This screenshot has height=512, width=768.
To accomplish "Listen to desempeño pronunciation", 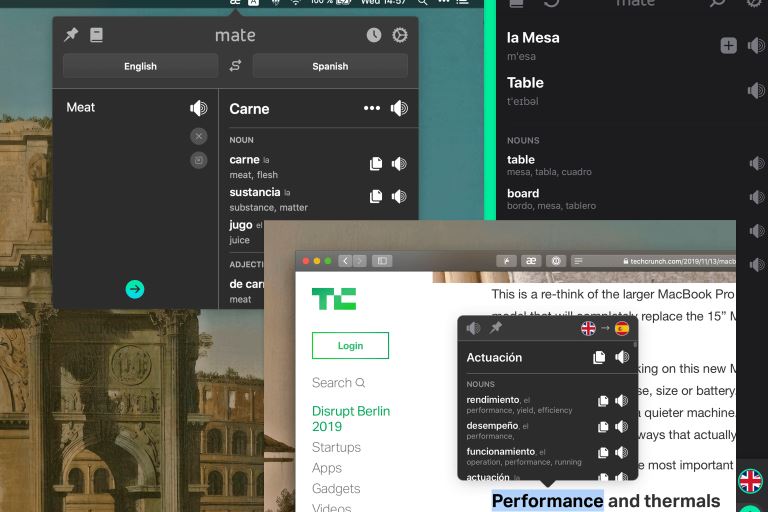I will pyautogui.click(x=622, y=427).
